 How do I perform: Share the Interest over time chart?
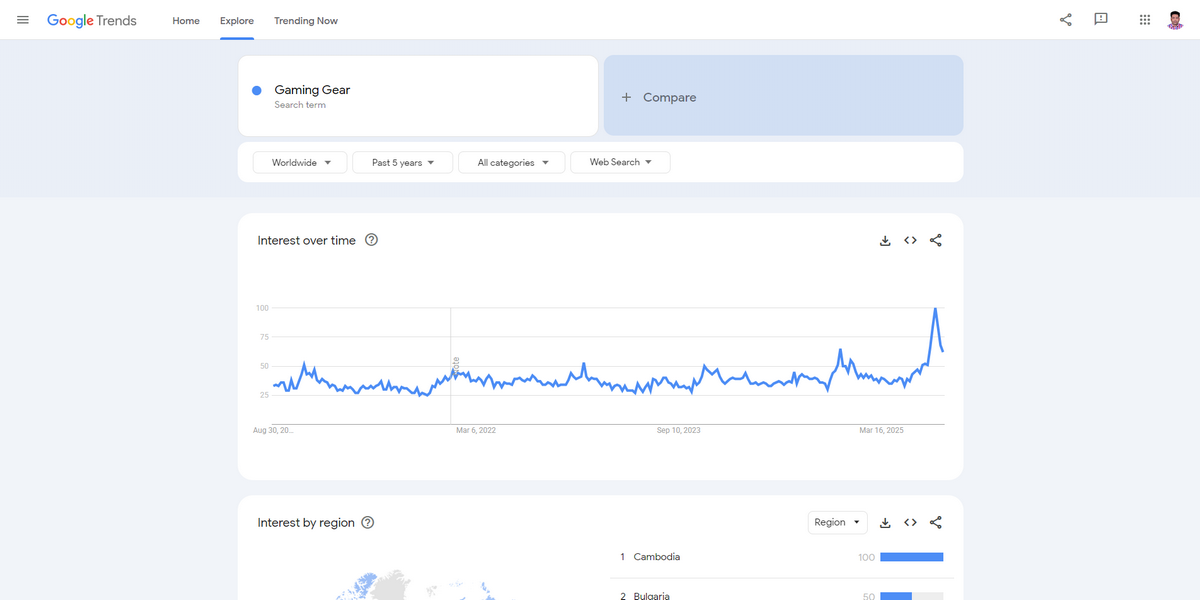936,240
